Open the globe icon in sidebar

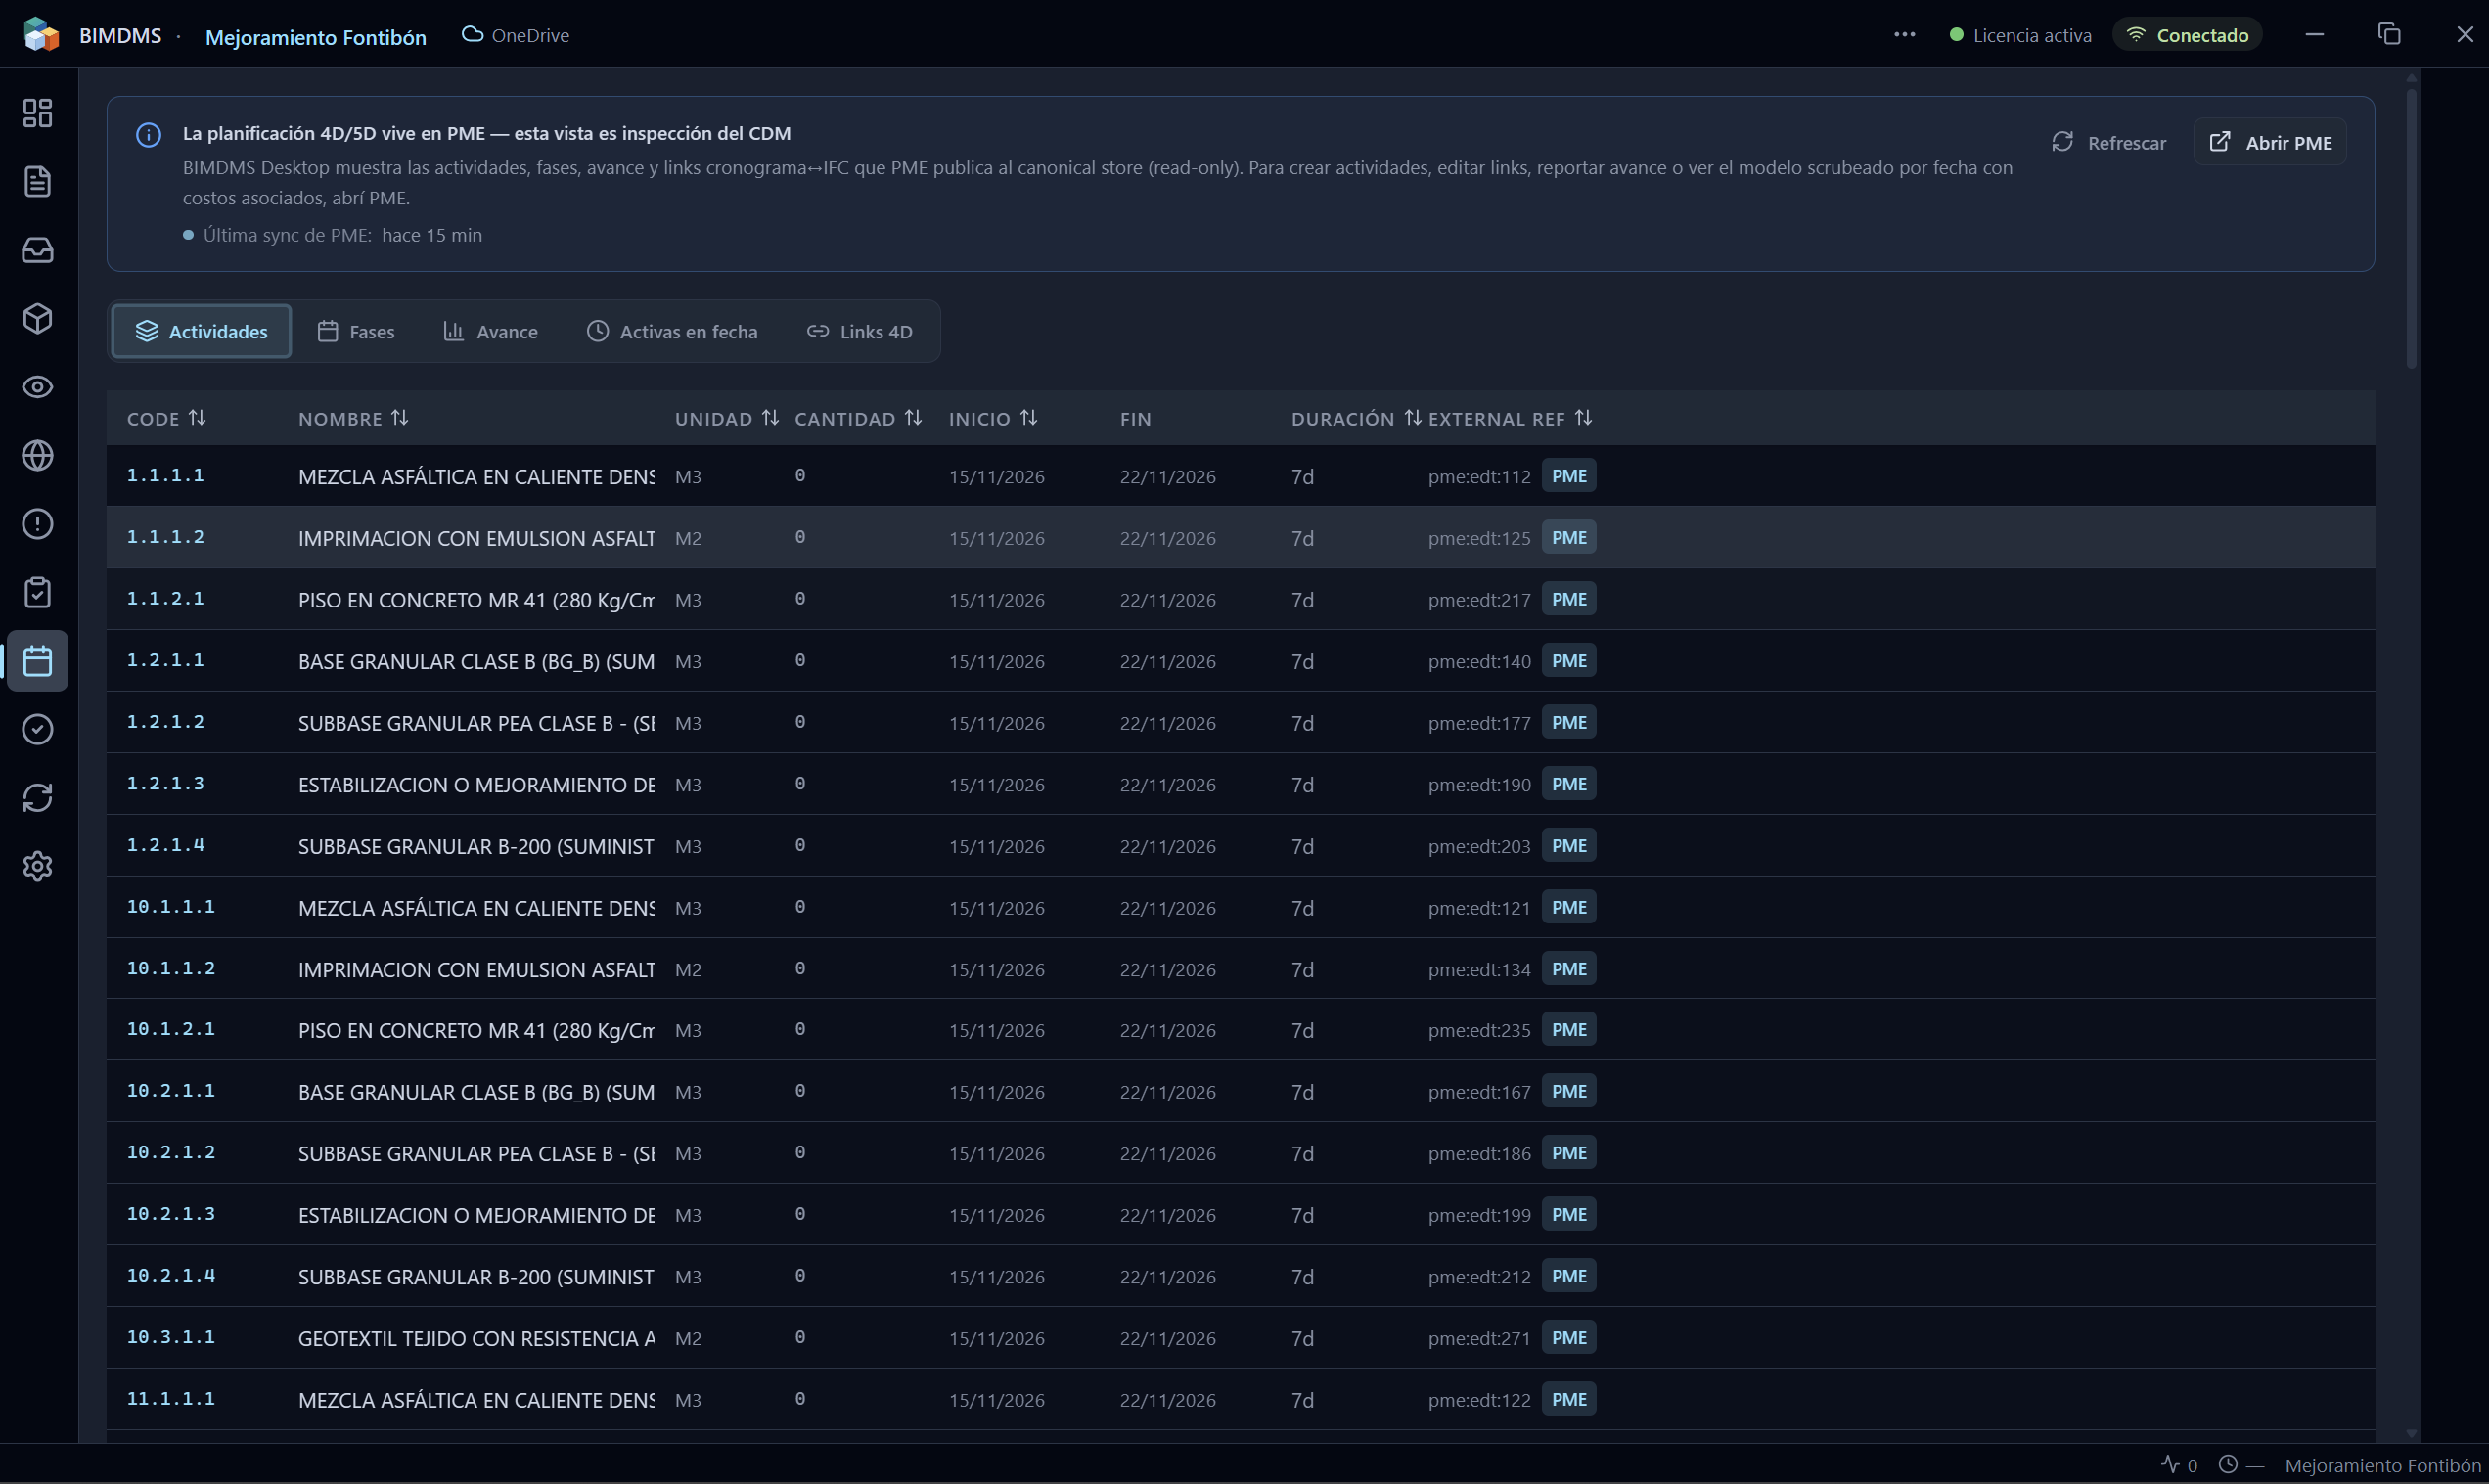(x=37, y=455)
